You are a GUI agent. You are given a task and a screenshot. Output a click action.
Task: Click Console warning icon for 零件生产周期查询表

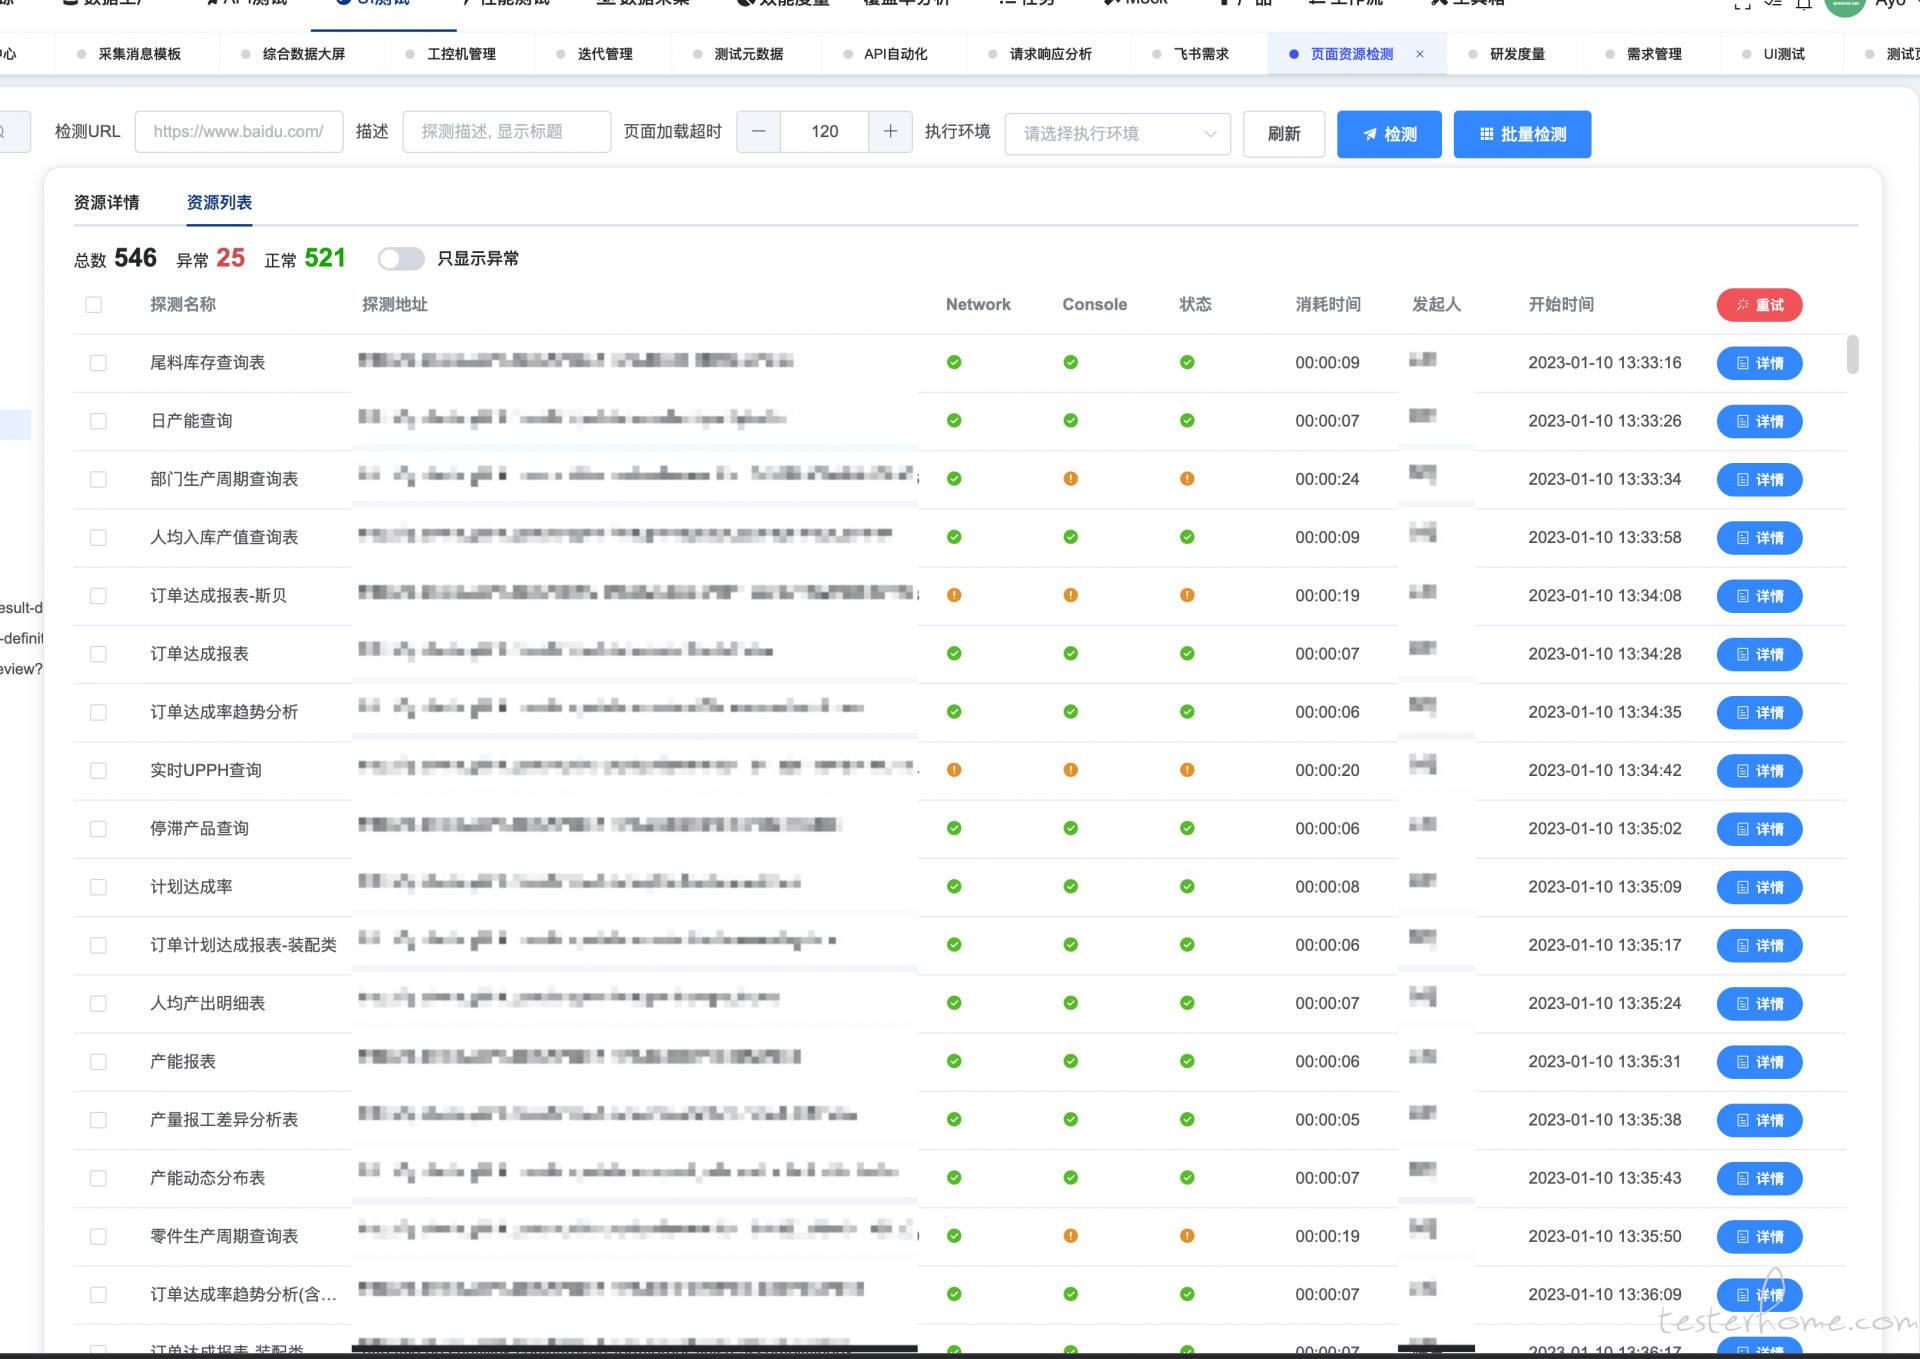click(1071, 1236)
